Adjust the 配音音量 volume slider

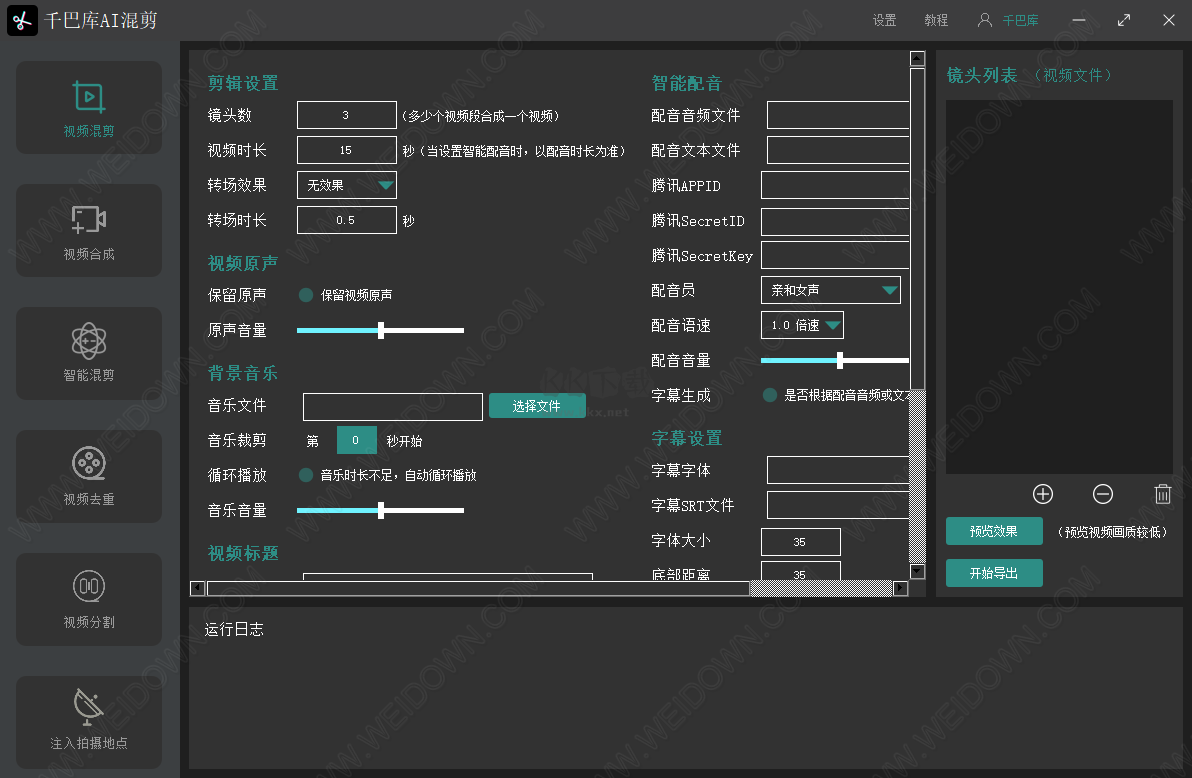coord(837,360)
